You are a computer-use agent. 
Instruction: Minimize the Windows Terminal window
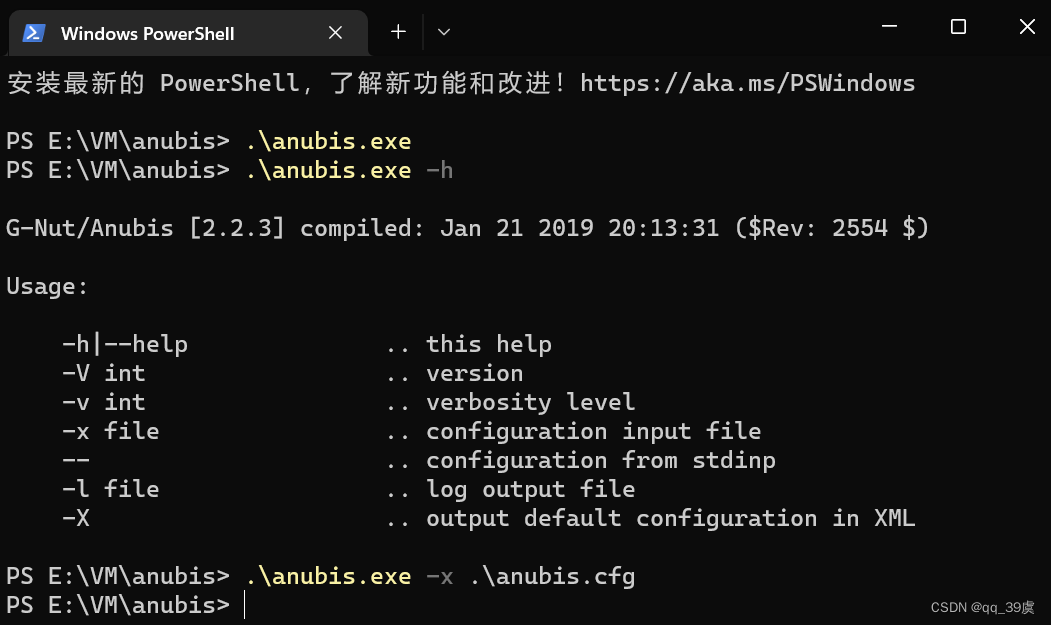(x=889, y=27)
